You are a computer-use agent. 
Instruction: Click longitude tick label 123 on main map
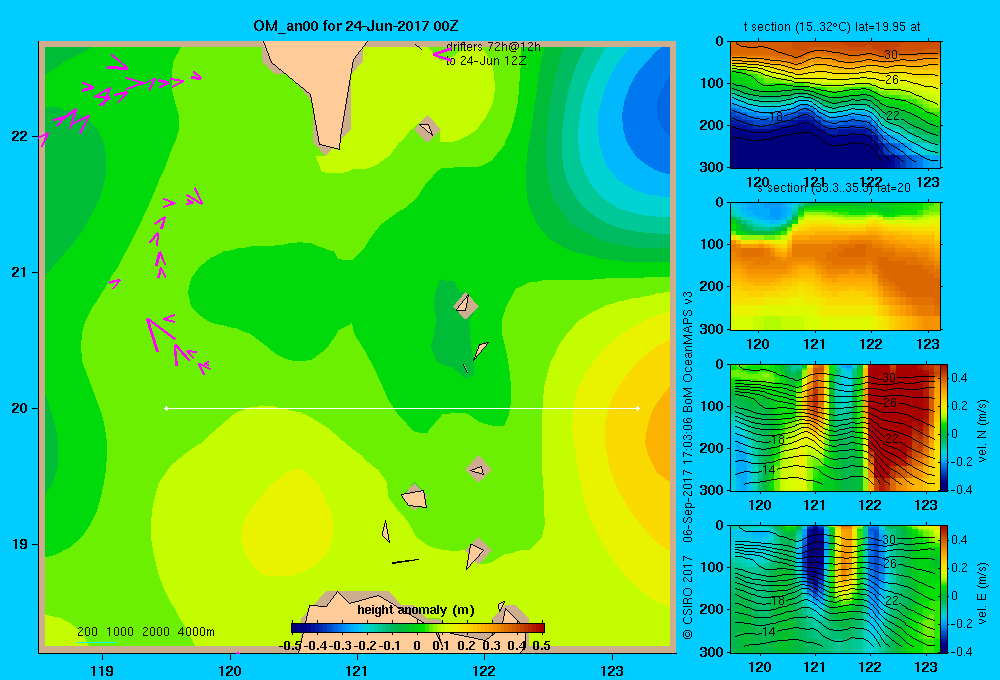pos(612,670)
